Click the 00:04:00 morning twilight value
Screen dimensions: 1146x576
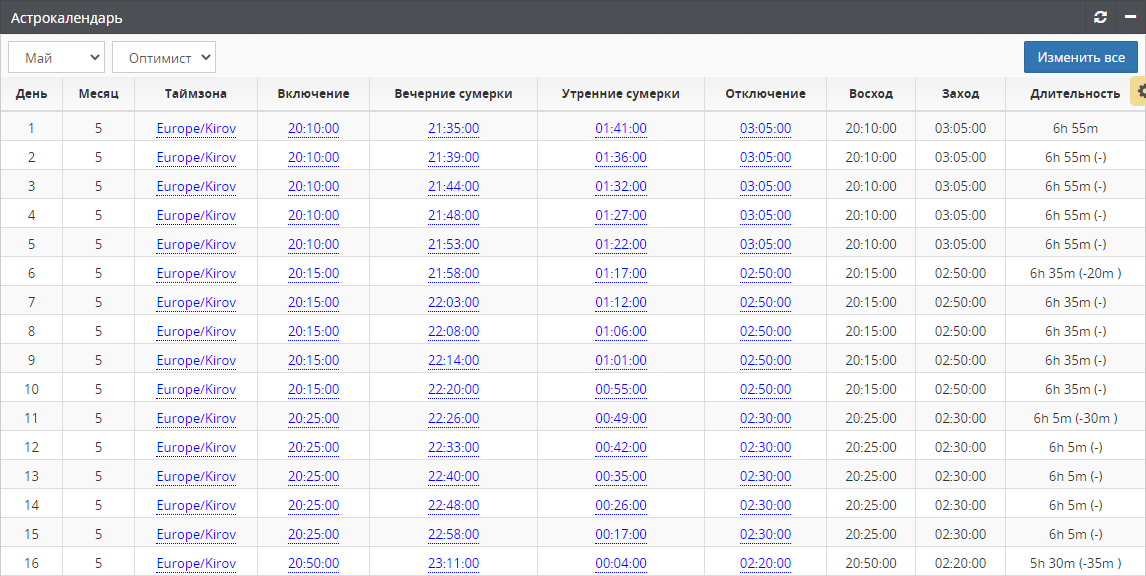point(620,563)
